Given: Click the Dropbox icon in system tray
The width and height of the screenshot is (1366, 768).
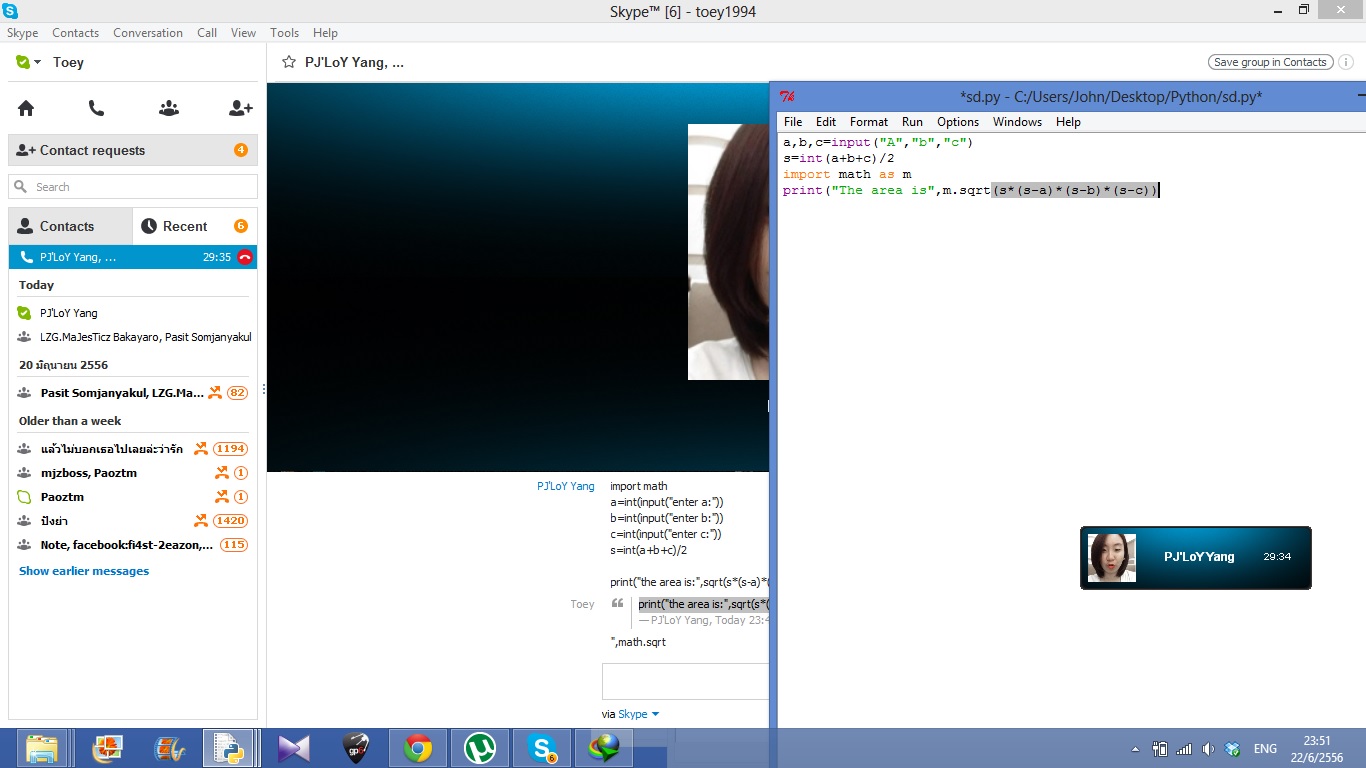Looking at the screenshot, I should 1233,749.
